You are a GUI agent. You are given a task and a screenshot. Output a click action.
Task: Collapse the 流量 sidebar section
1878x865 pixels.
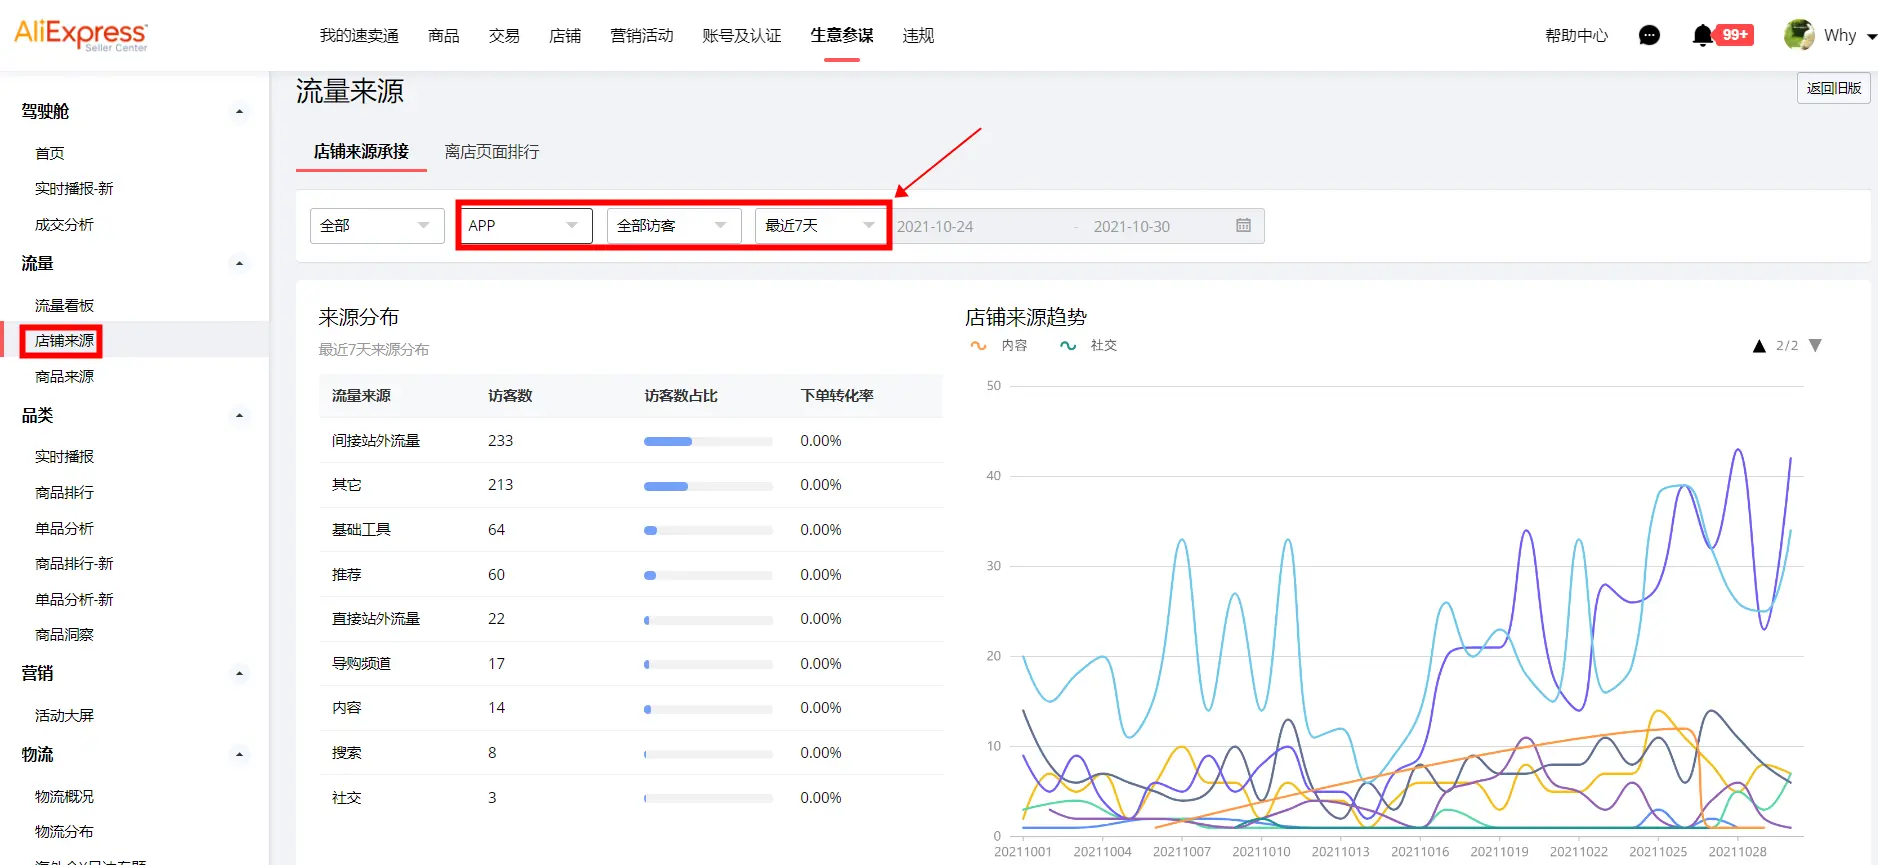239,264
